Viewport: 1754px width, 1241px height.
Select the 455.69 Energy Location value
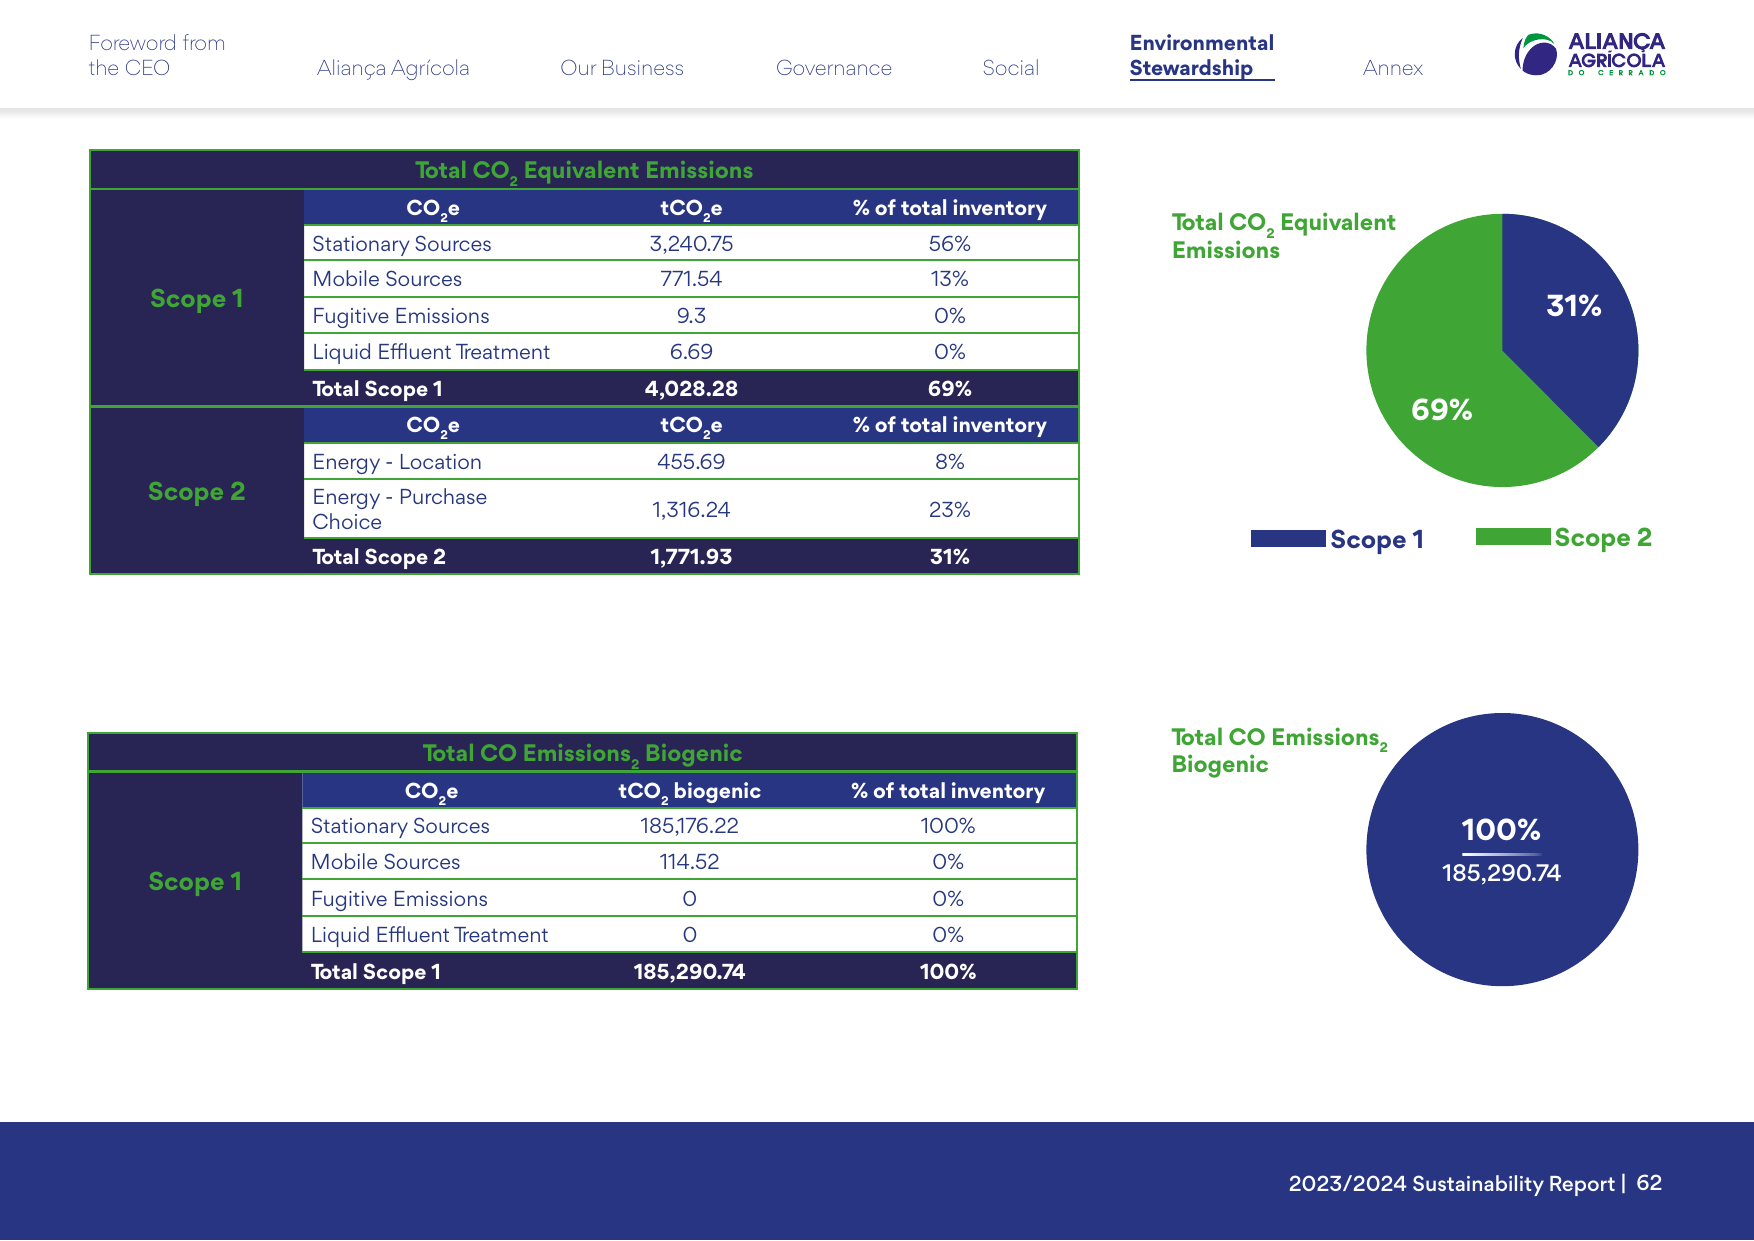(691, 462)
